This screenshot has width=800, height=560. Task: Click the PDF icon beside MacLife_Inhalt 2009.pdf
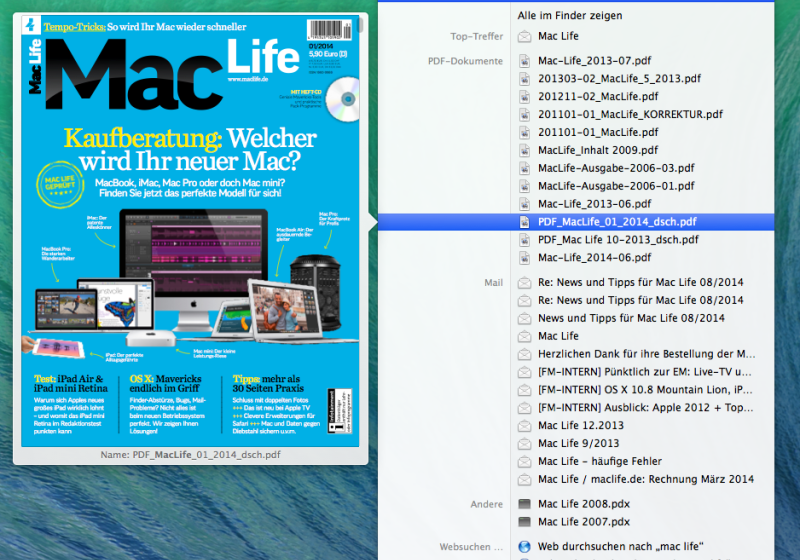[x=524, y=150]
